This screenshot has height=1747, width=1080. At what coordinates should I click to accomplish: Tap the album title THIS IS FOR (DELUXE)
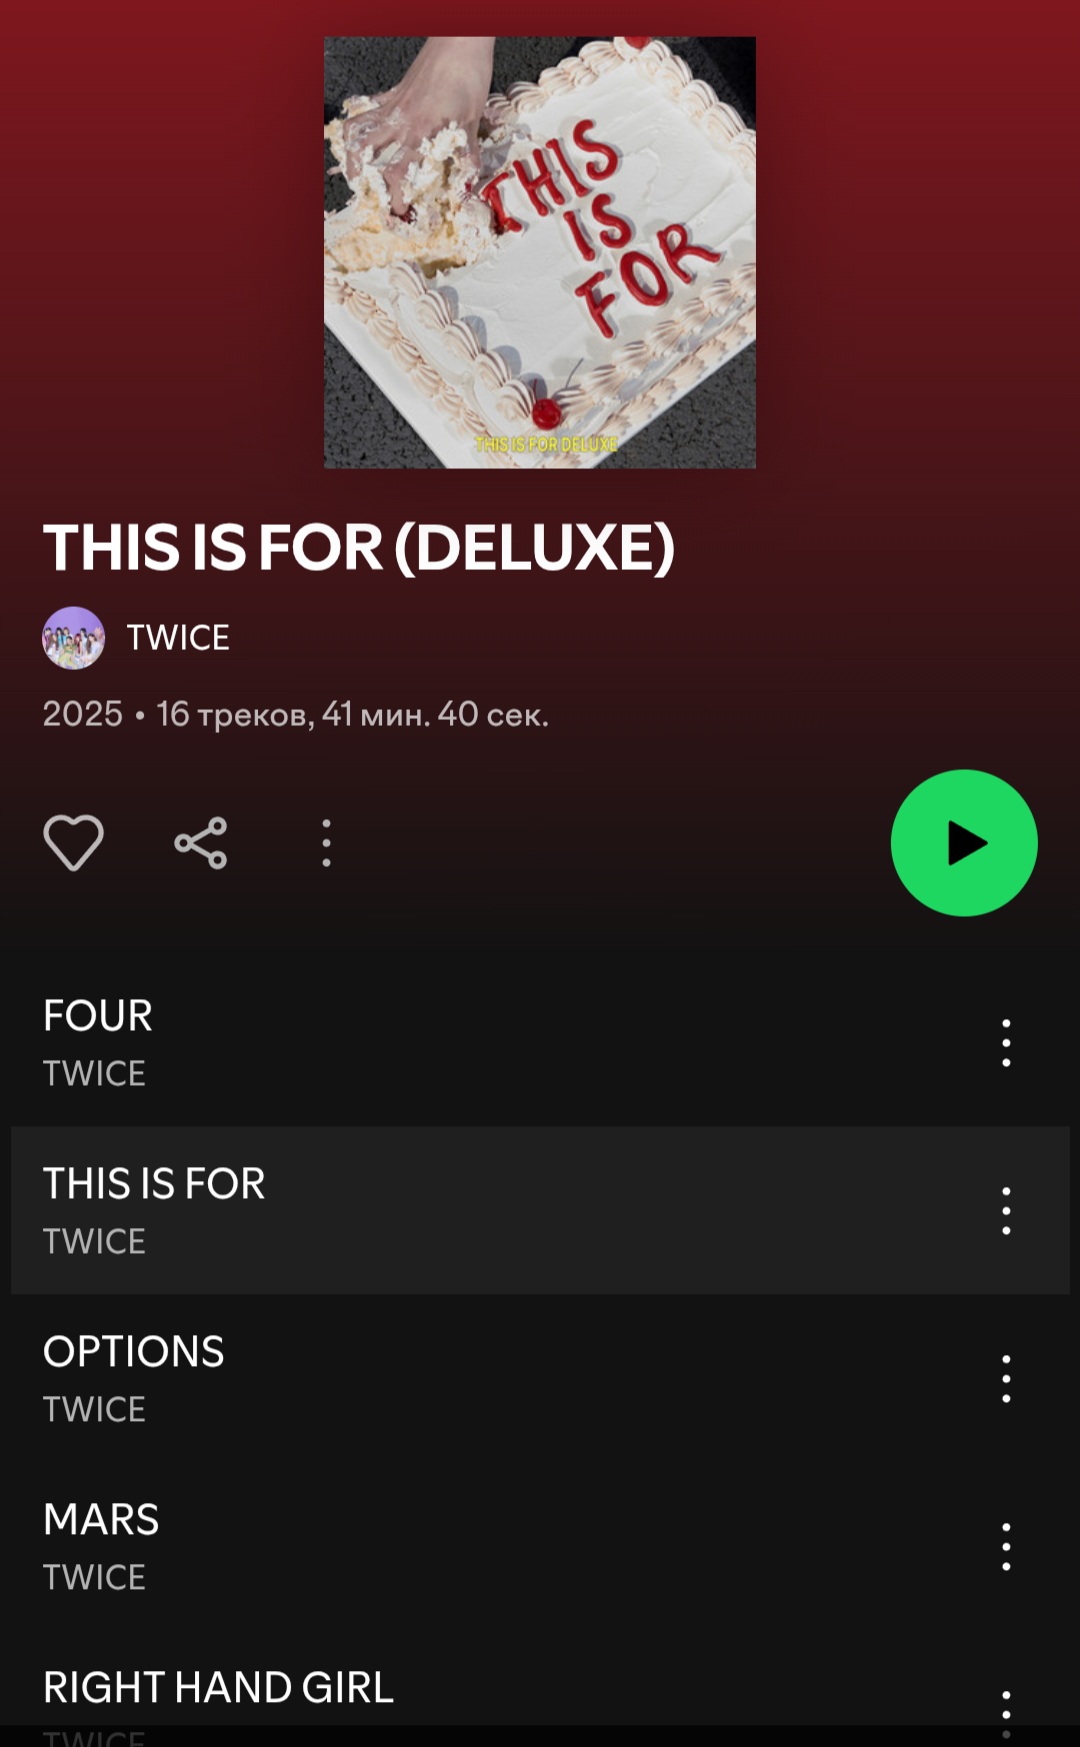pos(359,548)
